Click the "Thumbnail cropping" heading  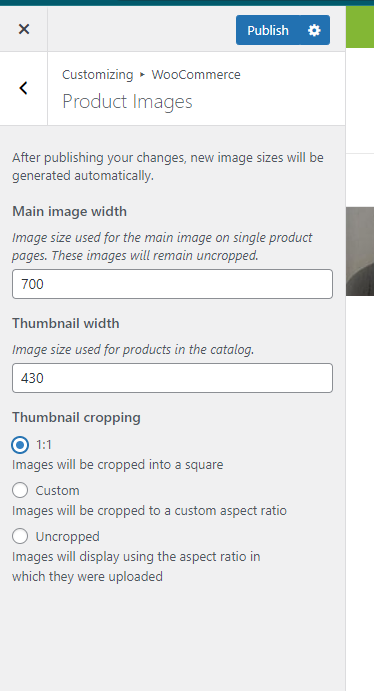(x=76, y=417)
